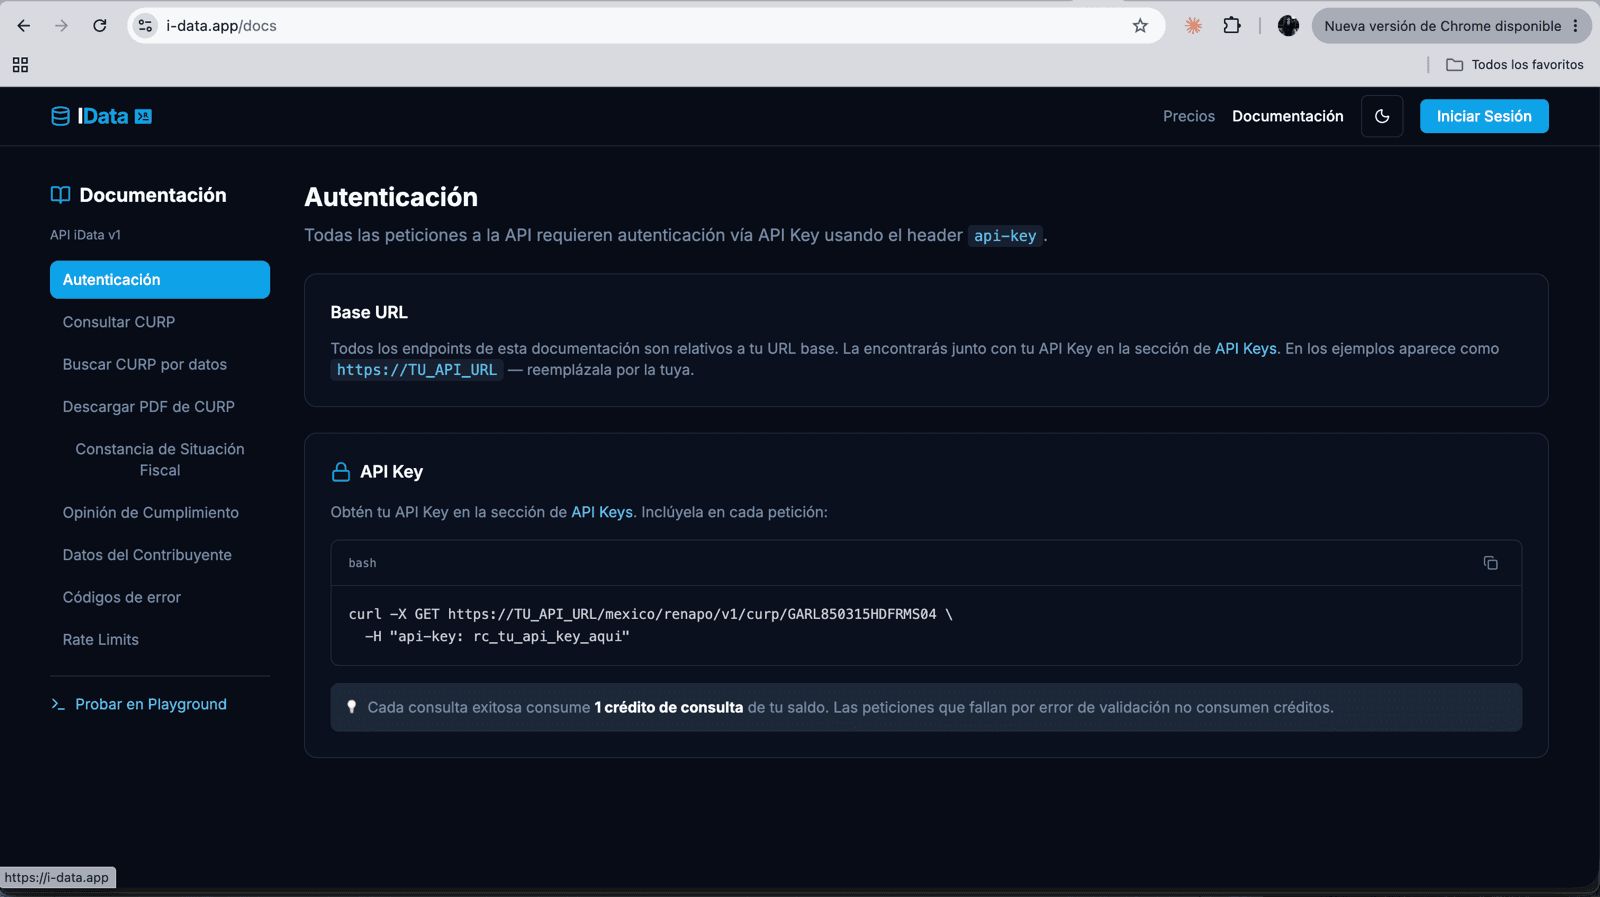The height and width of the screenshot is (897, 1600).
Task: Click the Autenticación page heading
Action: point(391,197)
